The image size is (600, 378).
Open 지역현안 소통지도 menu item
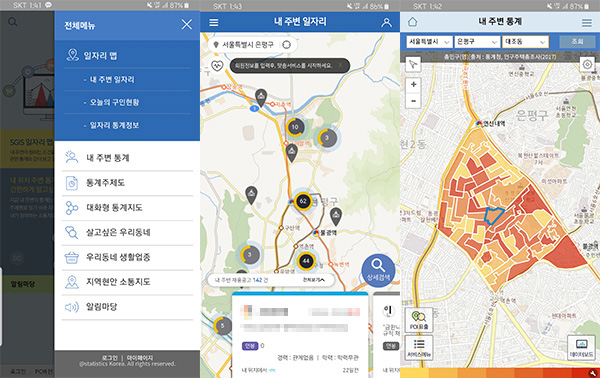click(127, 282)
